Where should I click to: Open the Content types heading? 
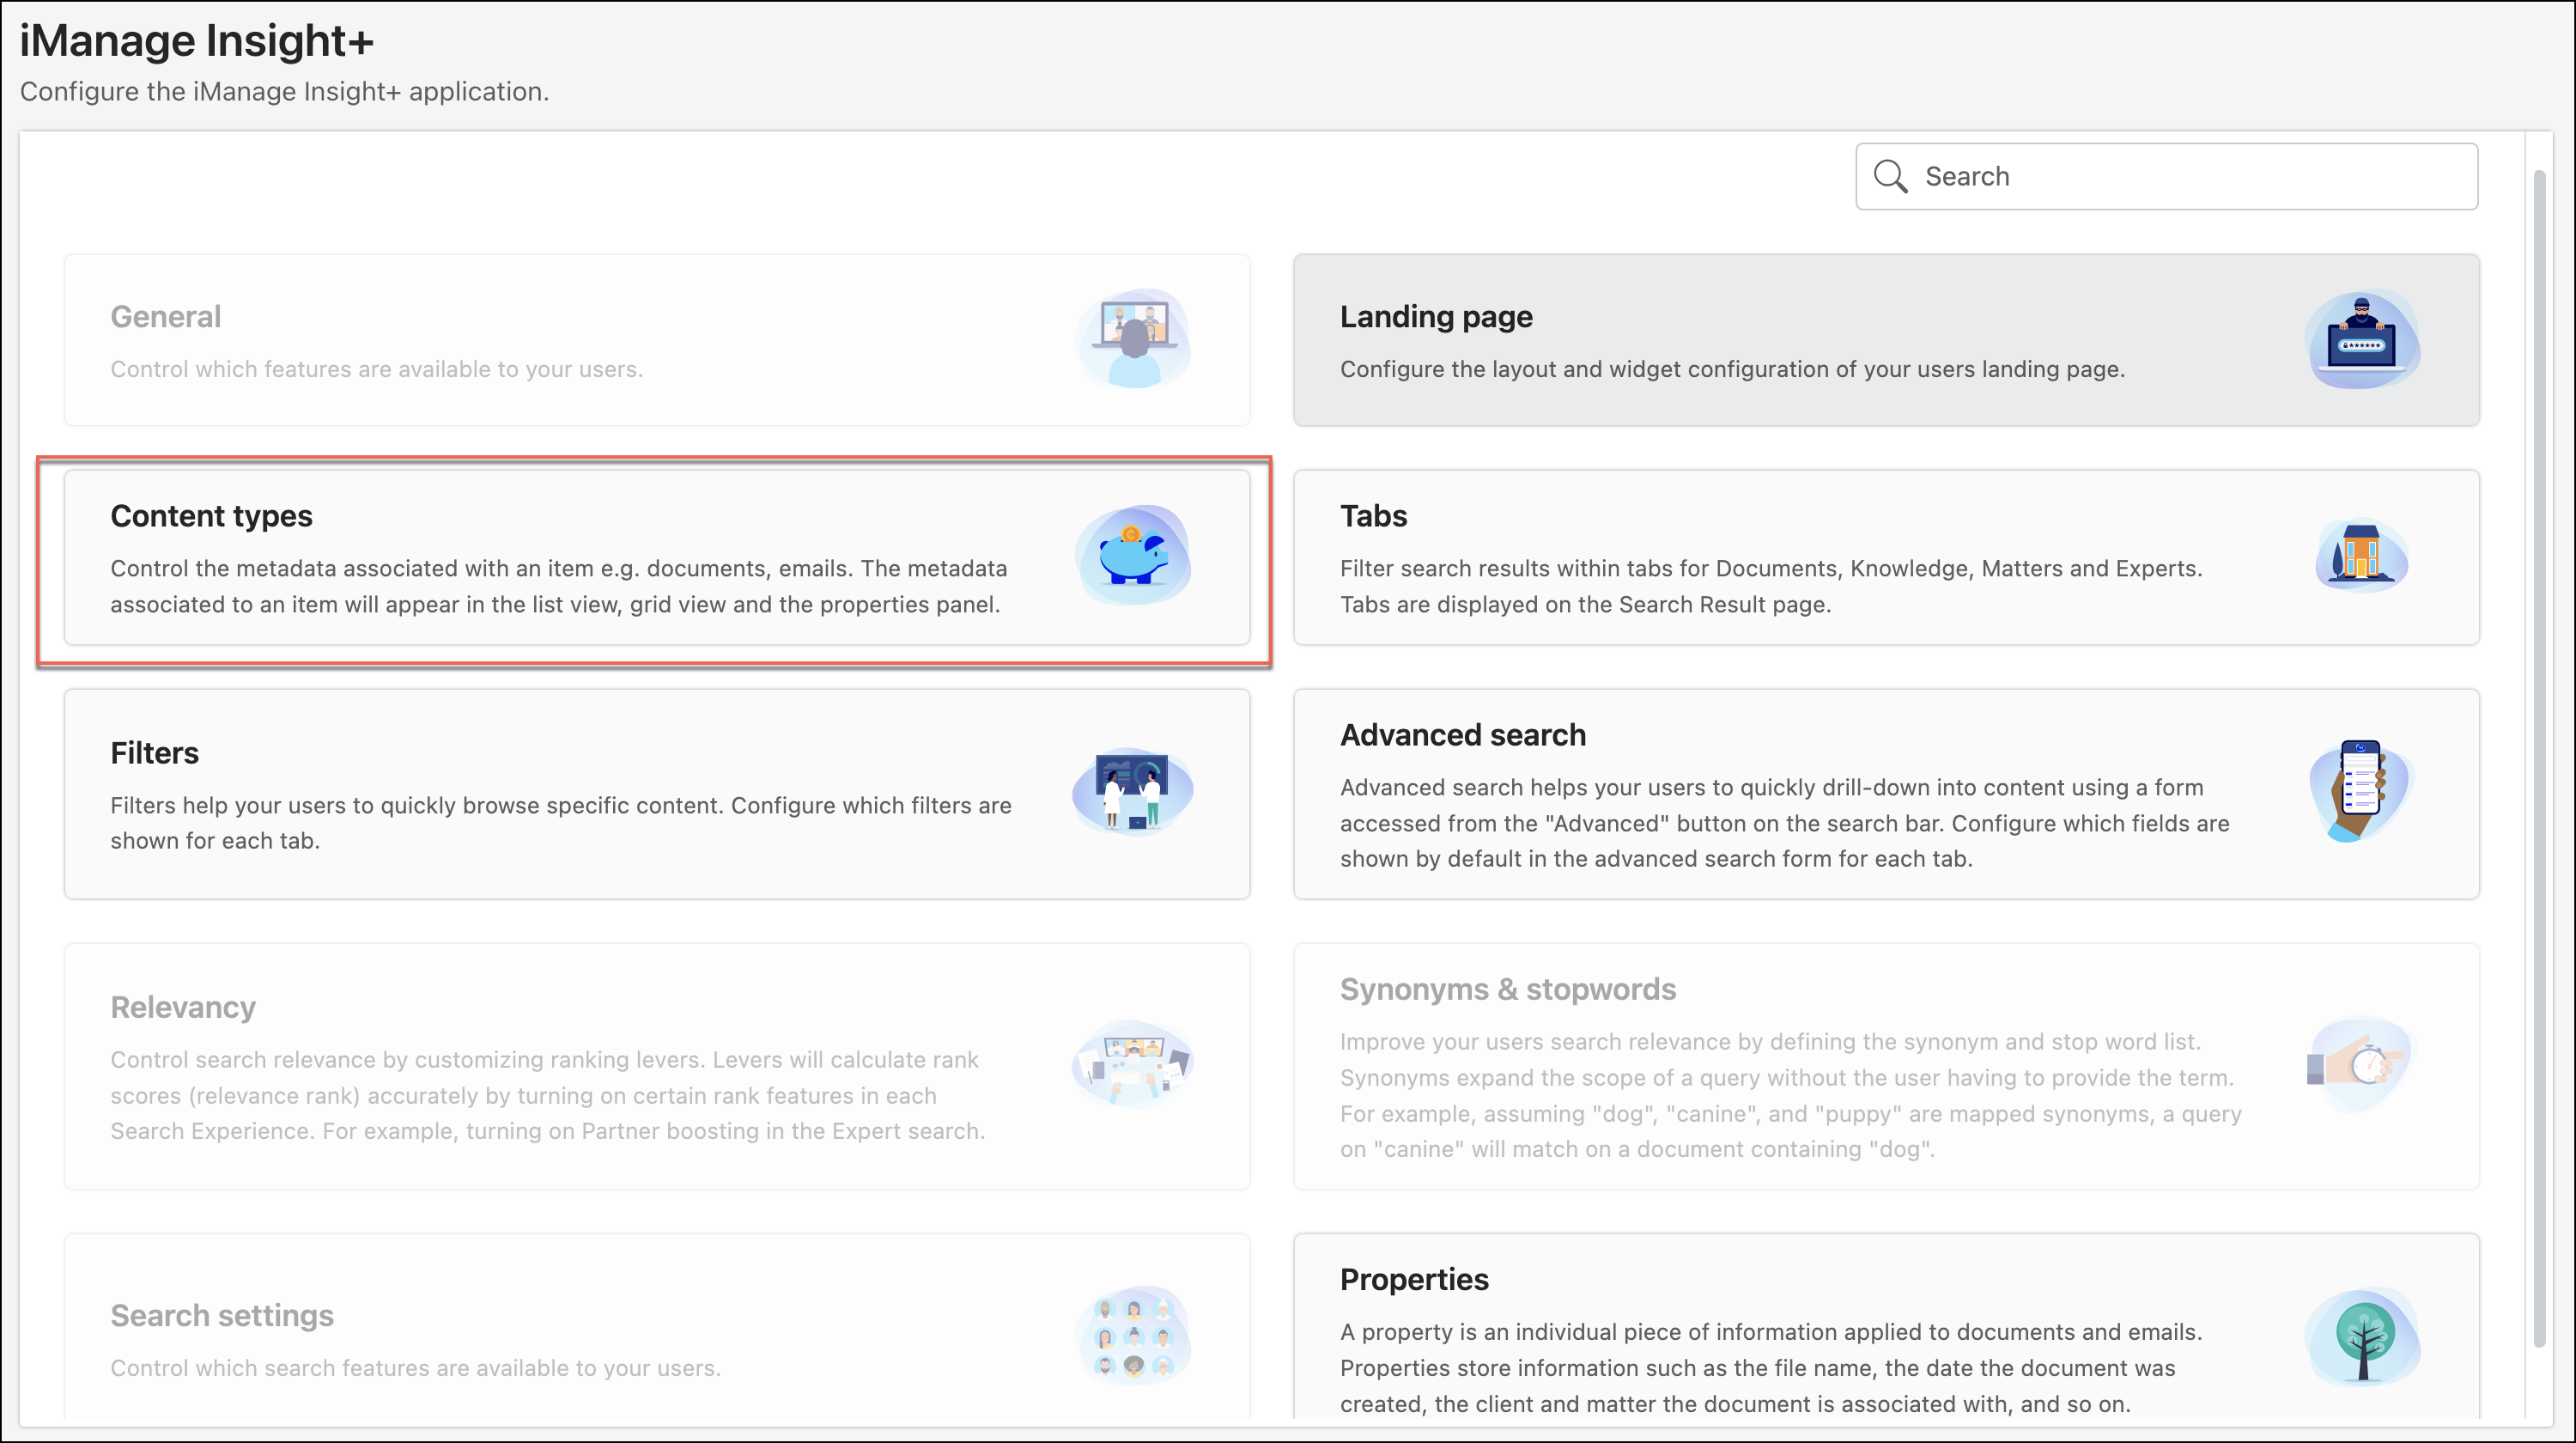coord(211,516)
